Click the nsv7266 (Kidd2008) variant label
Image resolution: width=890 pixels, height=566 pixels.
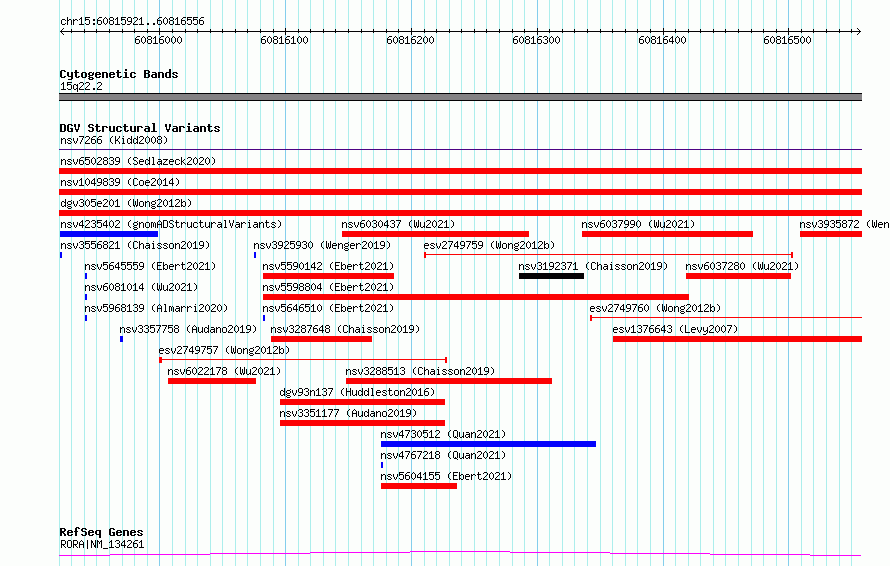pyautogui.click(x=114, y=140)
